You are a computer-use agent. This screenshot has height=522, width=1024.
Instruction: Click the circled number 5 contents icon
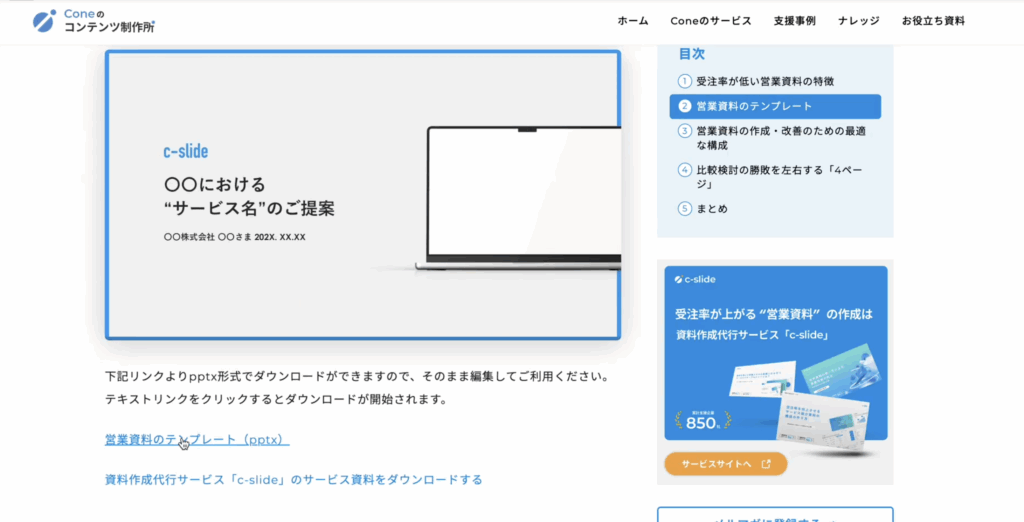pos(684,209)
